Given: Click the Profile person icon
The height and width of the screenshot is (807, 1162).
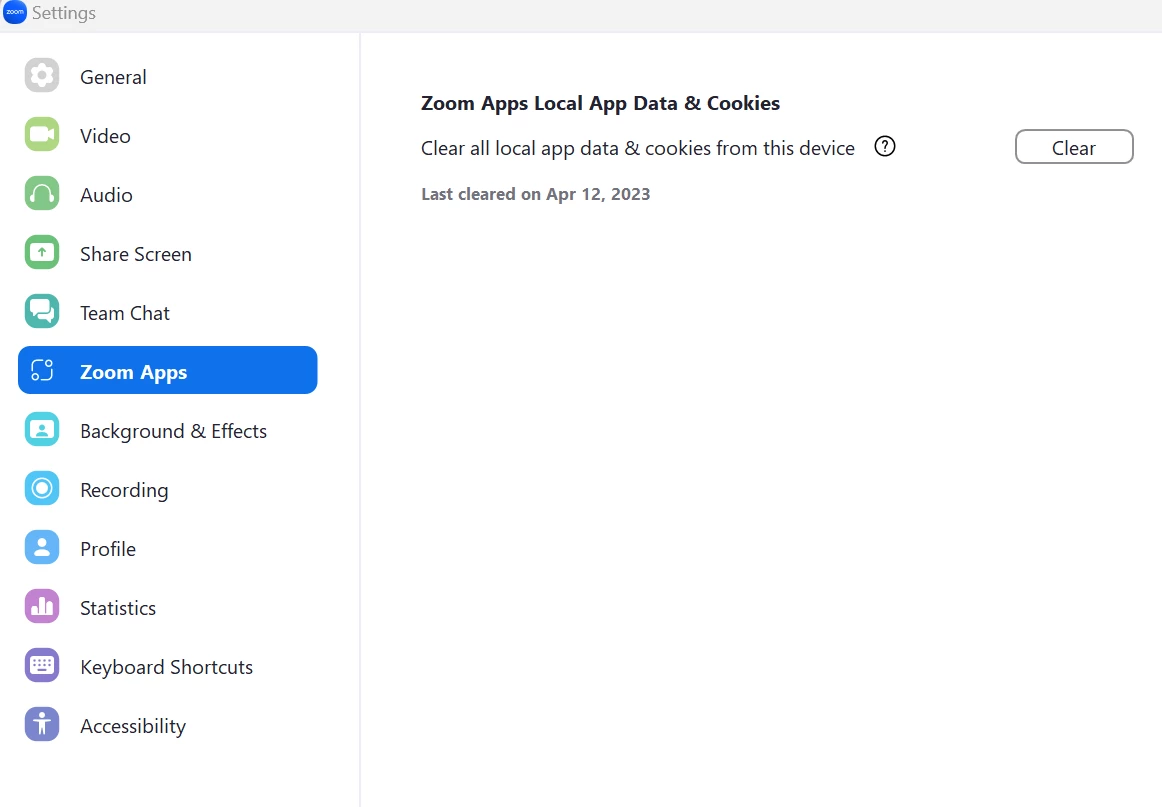Looking at the screenshot, I should point(42,548).
